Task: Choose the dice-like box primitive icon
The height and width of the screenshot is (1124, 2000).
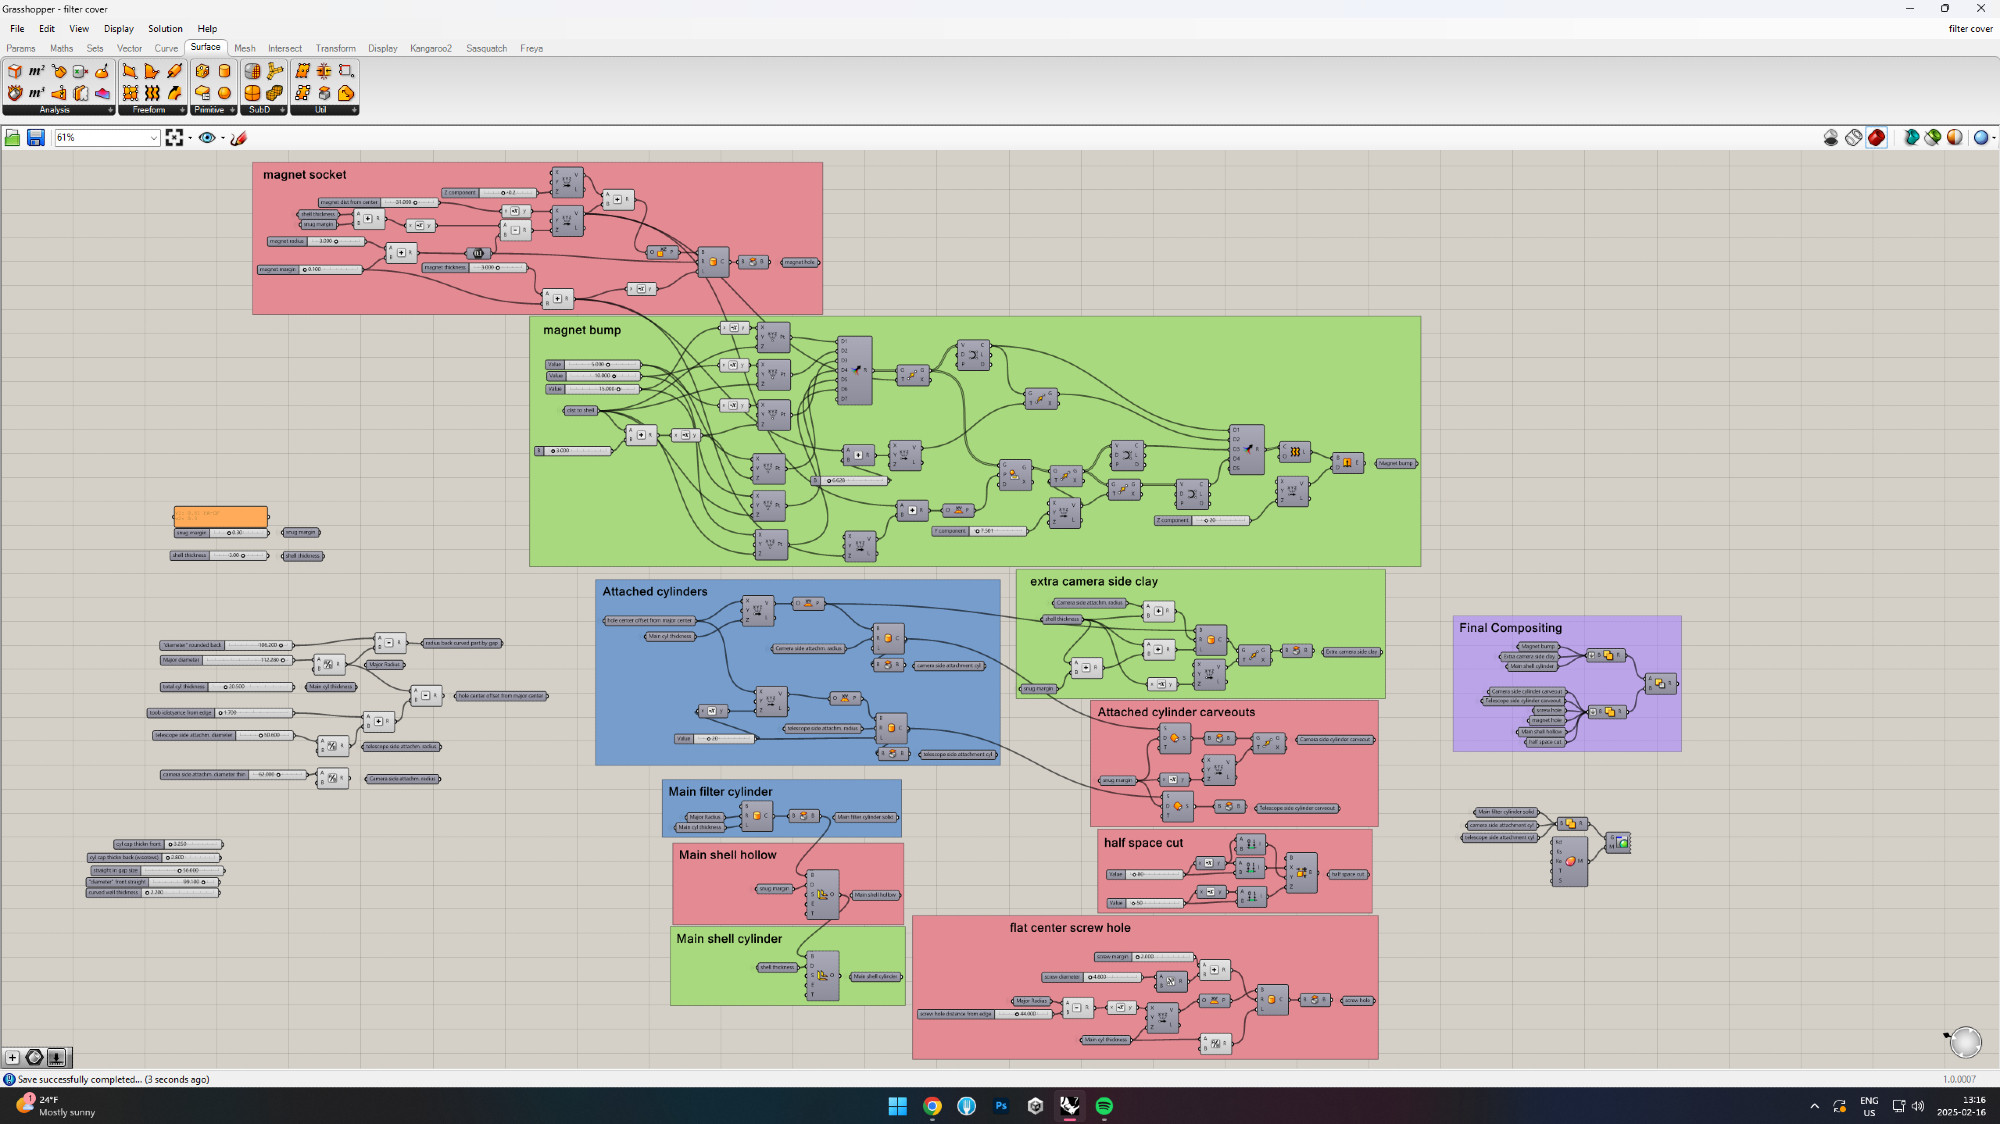Action: tap(202, 71)
